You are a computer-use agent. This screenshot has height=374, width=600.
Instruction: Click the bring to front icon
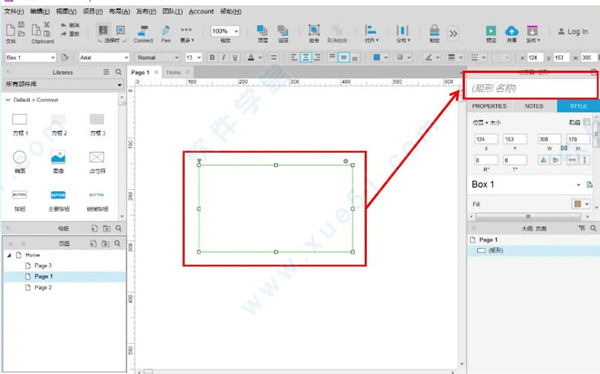pyautogui.click(x=262, y=31)
